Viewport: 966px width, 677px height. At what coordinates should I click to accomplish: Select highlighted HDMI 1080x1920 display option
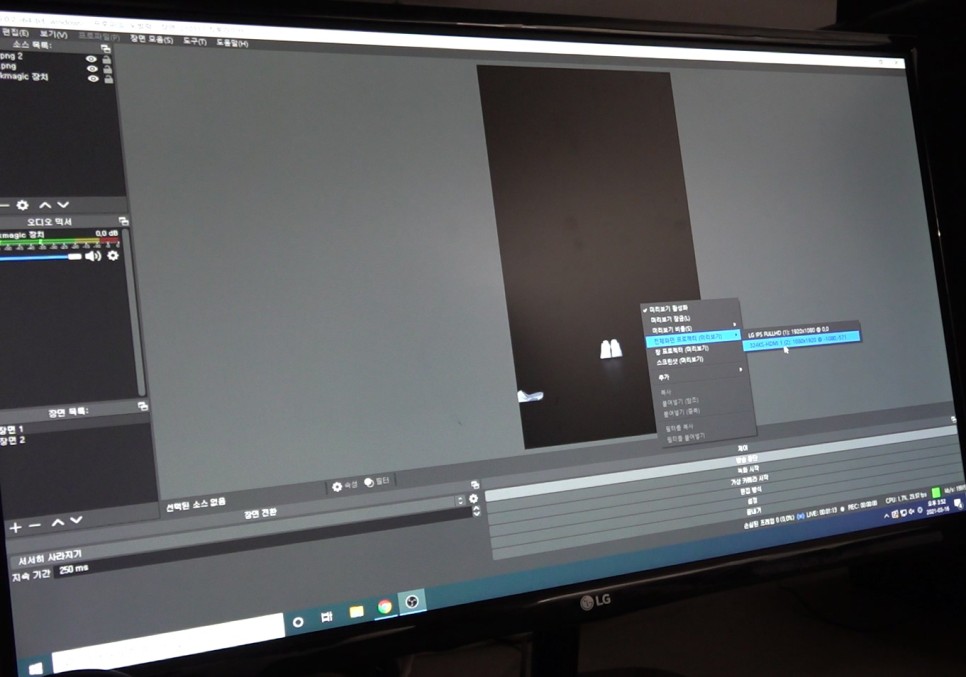click(802, 341)
